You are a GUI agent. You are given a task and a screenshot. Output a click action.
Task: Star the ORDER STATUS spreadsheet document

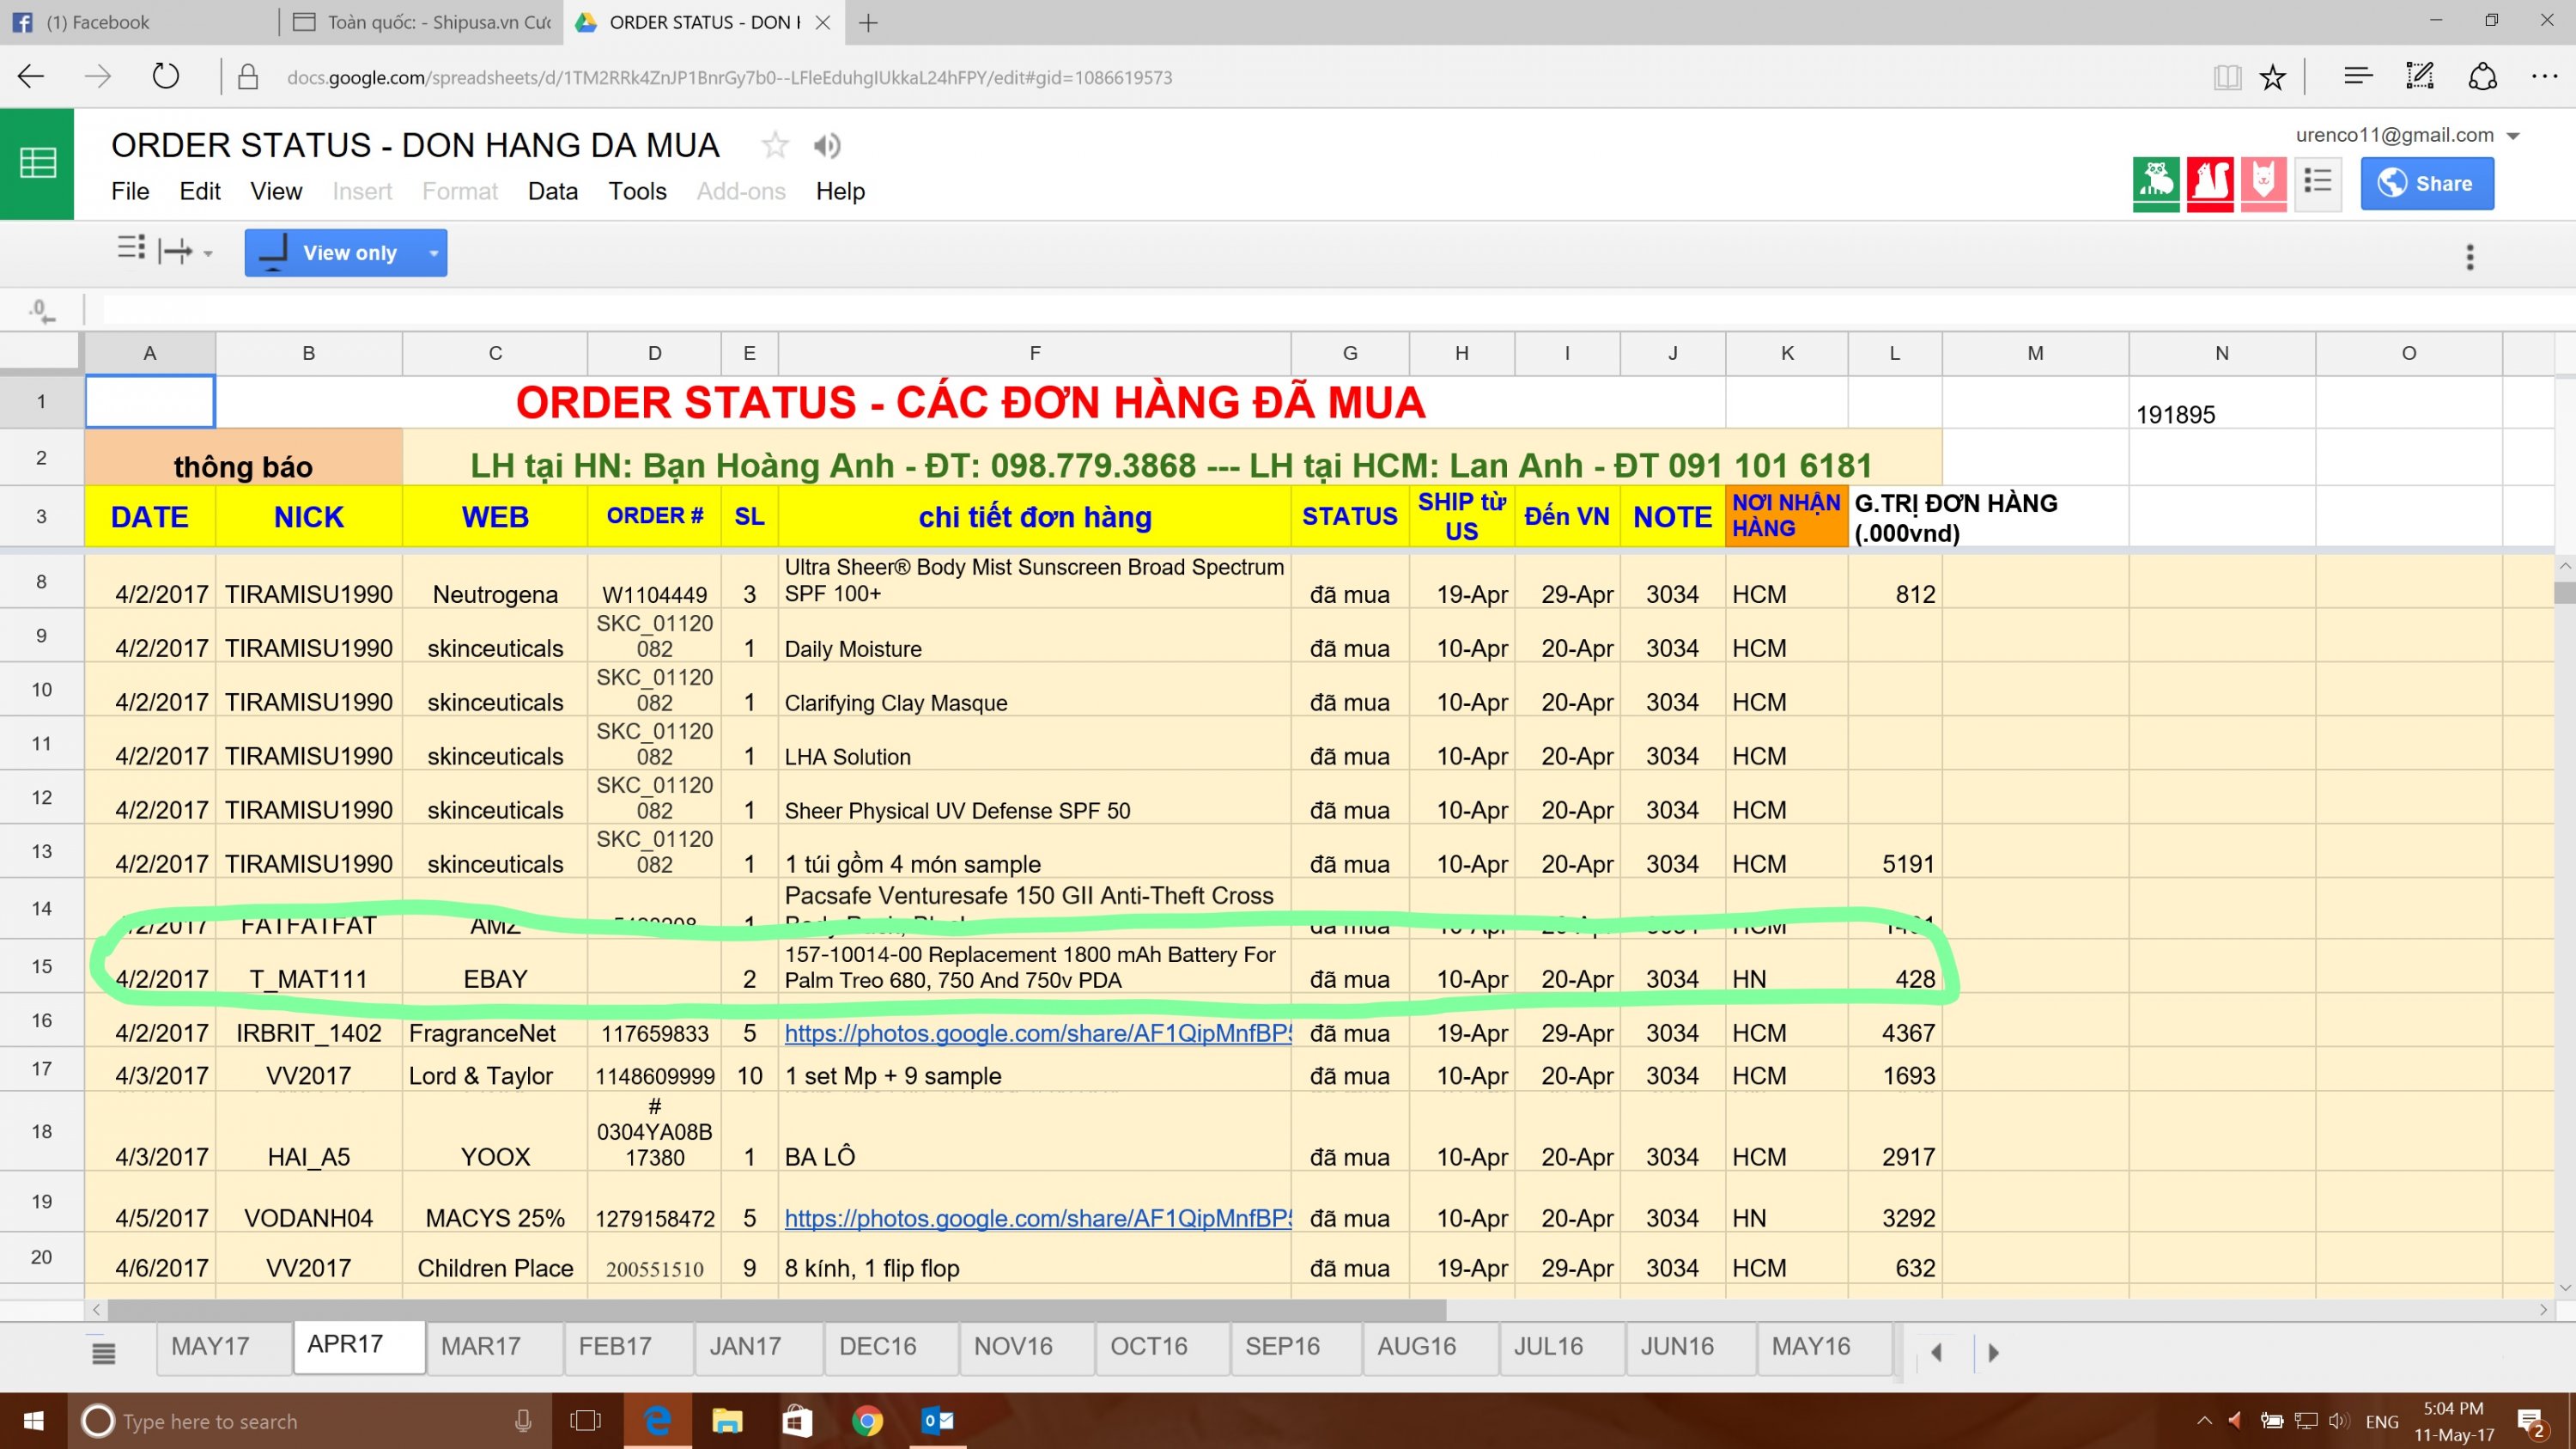[774, 146]
